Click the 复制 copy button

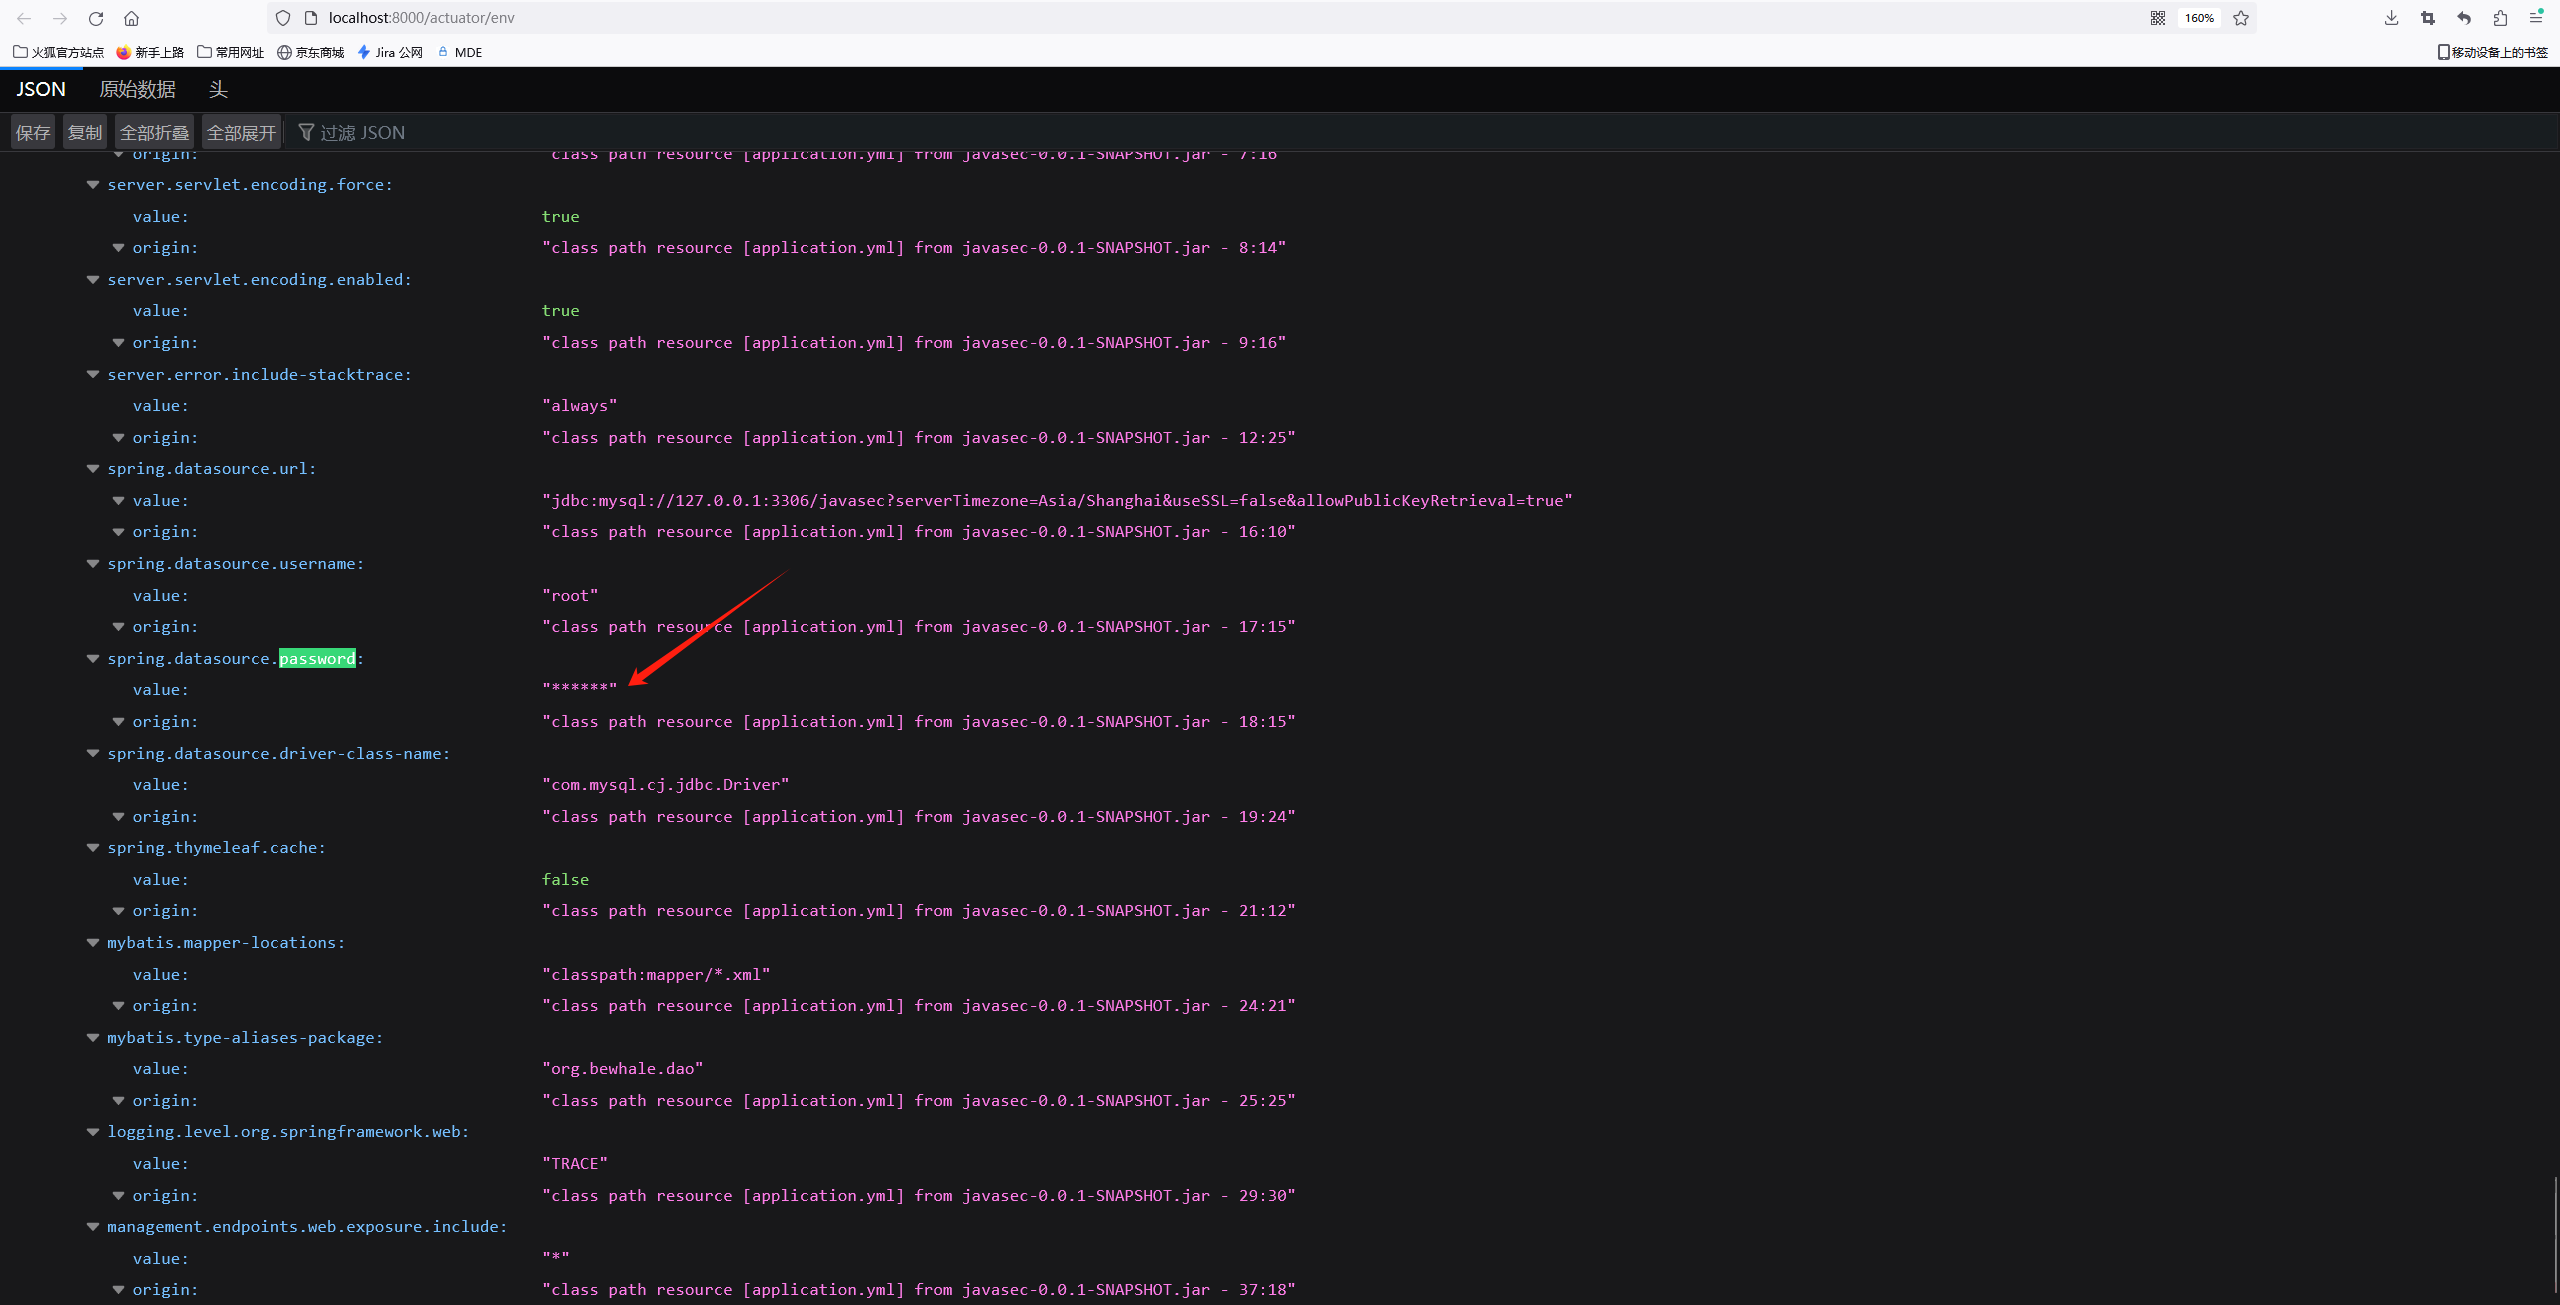tap(85, 132)
